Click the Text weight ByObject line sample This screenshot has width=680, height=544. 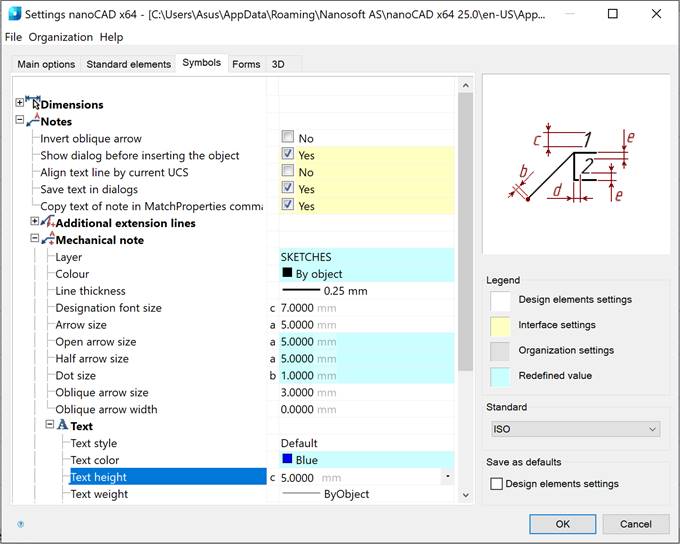(301, 493)
